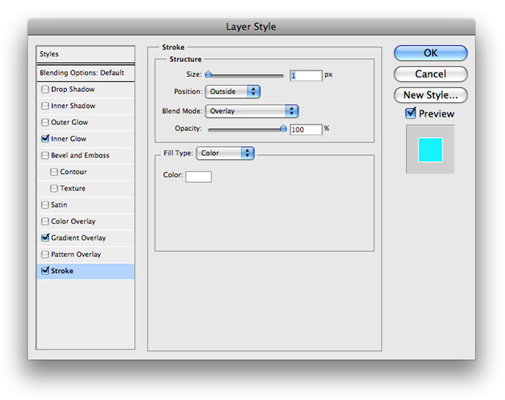505x400 pixels.
Task: Open the Position dropdown set to Outside
Action: click(x=233, y=92)
